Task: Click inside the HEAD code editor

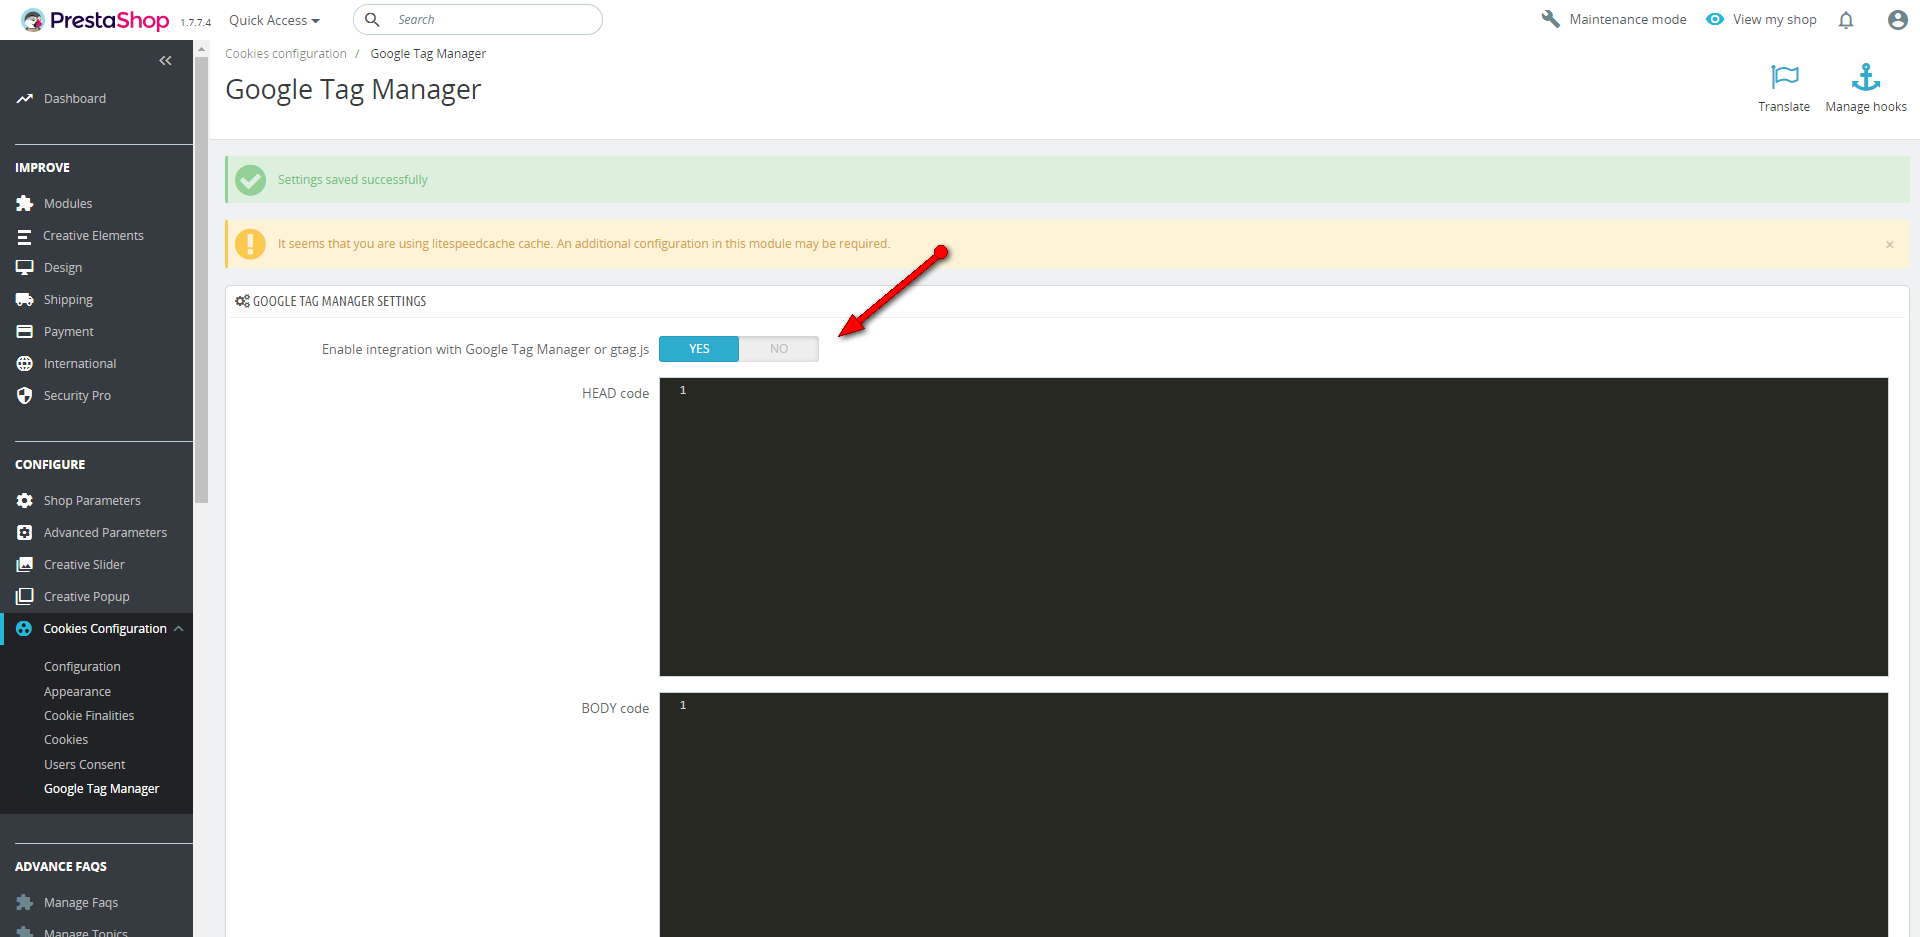Action: pos(1274,527)
